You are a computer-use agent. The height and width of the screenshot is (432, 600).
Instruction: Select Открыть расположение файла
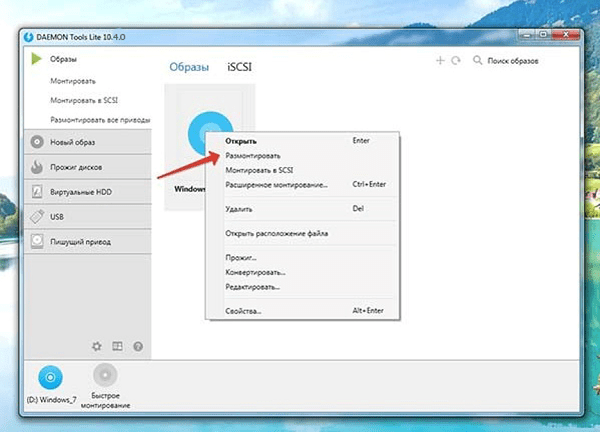[302, 233]
